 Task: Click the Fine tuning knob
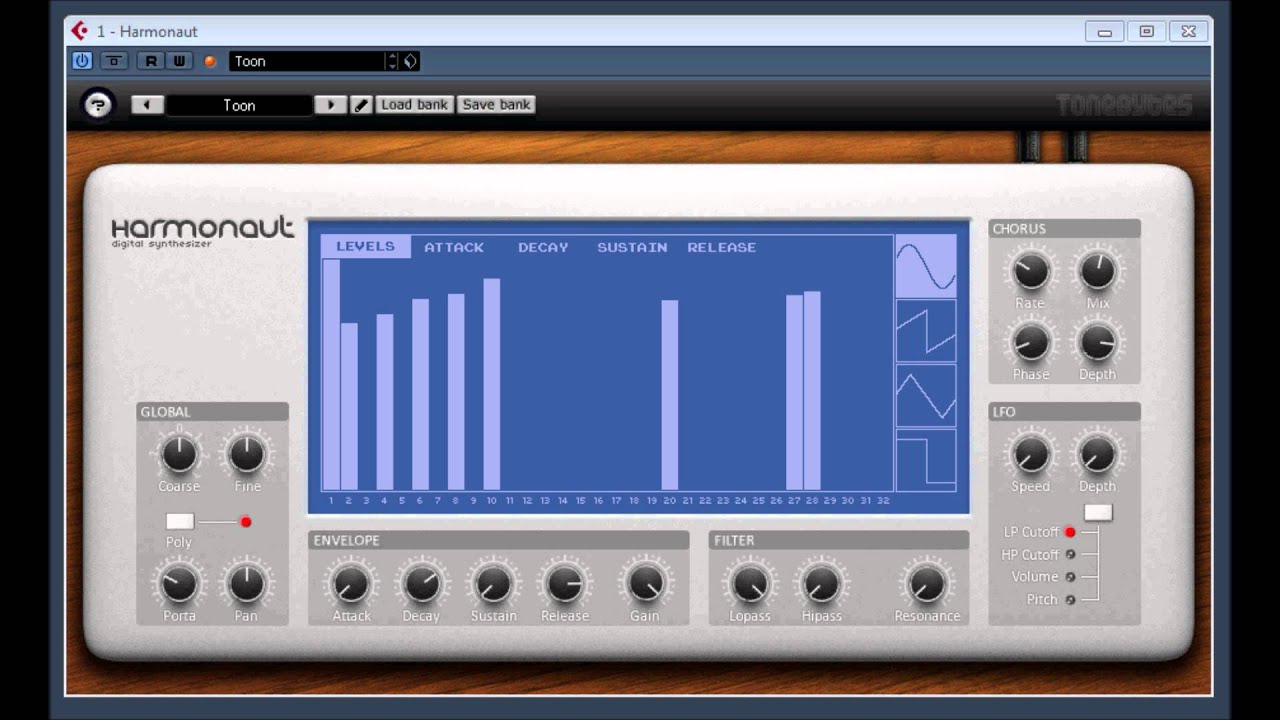click(247, 455)
